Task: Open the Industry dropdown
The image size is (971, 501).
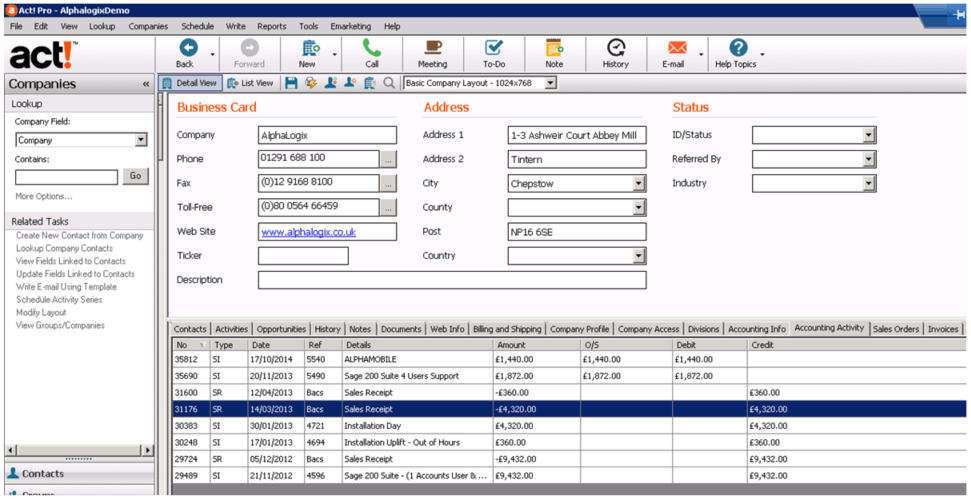Action: point(869,183)
